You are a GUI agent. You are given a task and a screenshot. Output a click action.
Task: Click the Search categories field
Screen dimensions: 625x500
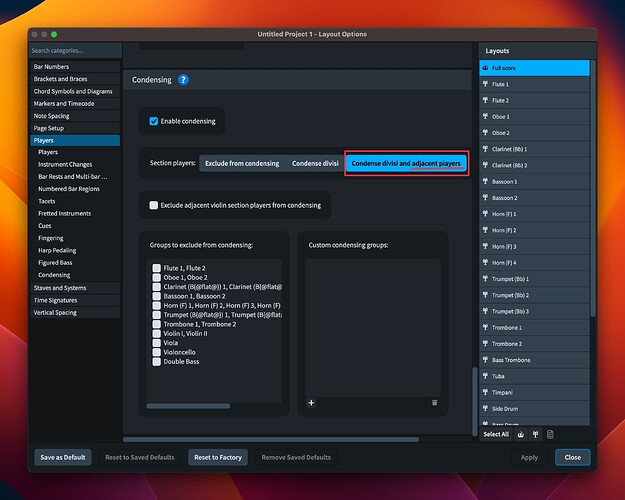pos(75,51)
